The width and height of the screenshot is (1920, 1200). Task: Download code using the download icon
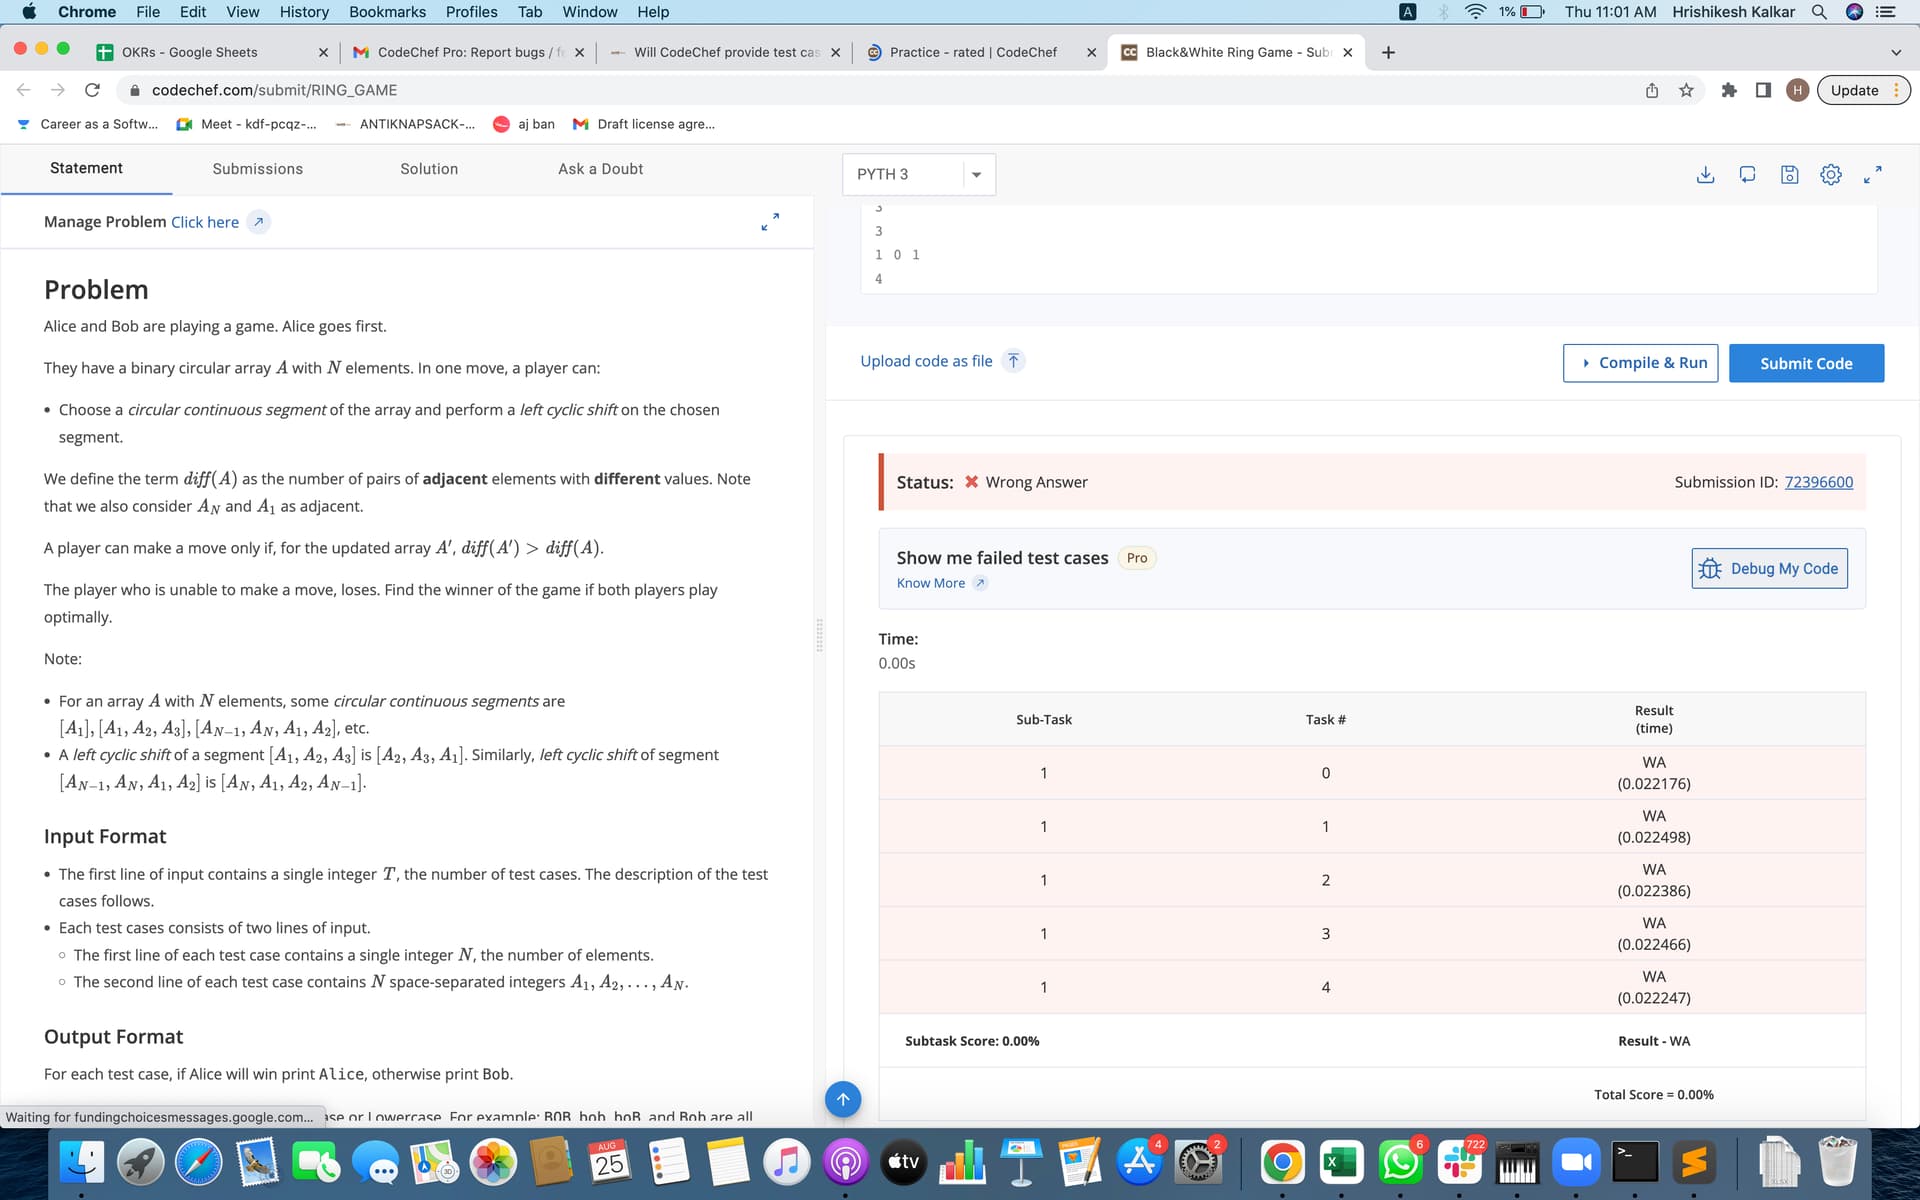1705,174
